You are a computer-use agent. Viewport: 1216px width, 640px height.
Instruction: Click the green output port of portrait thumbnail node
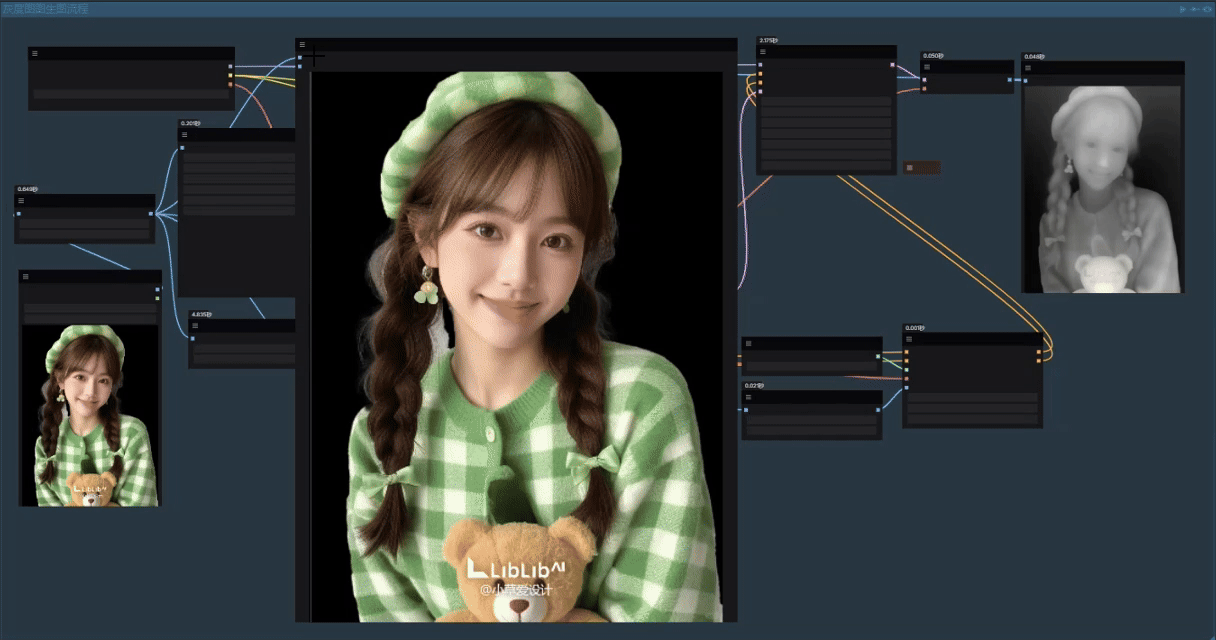click(x=158, y=298)
